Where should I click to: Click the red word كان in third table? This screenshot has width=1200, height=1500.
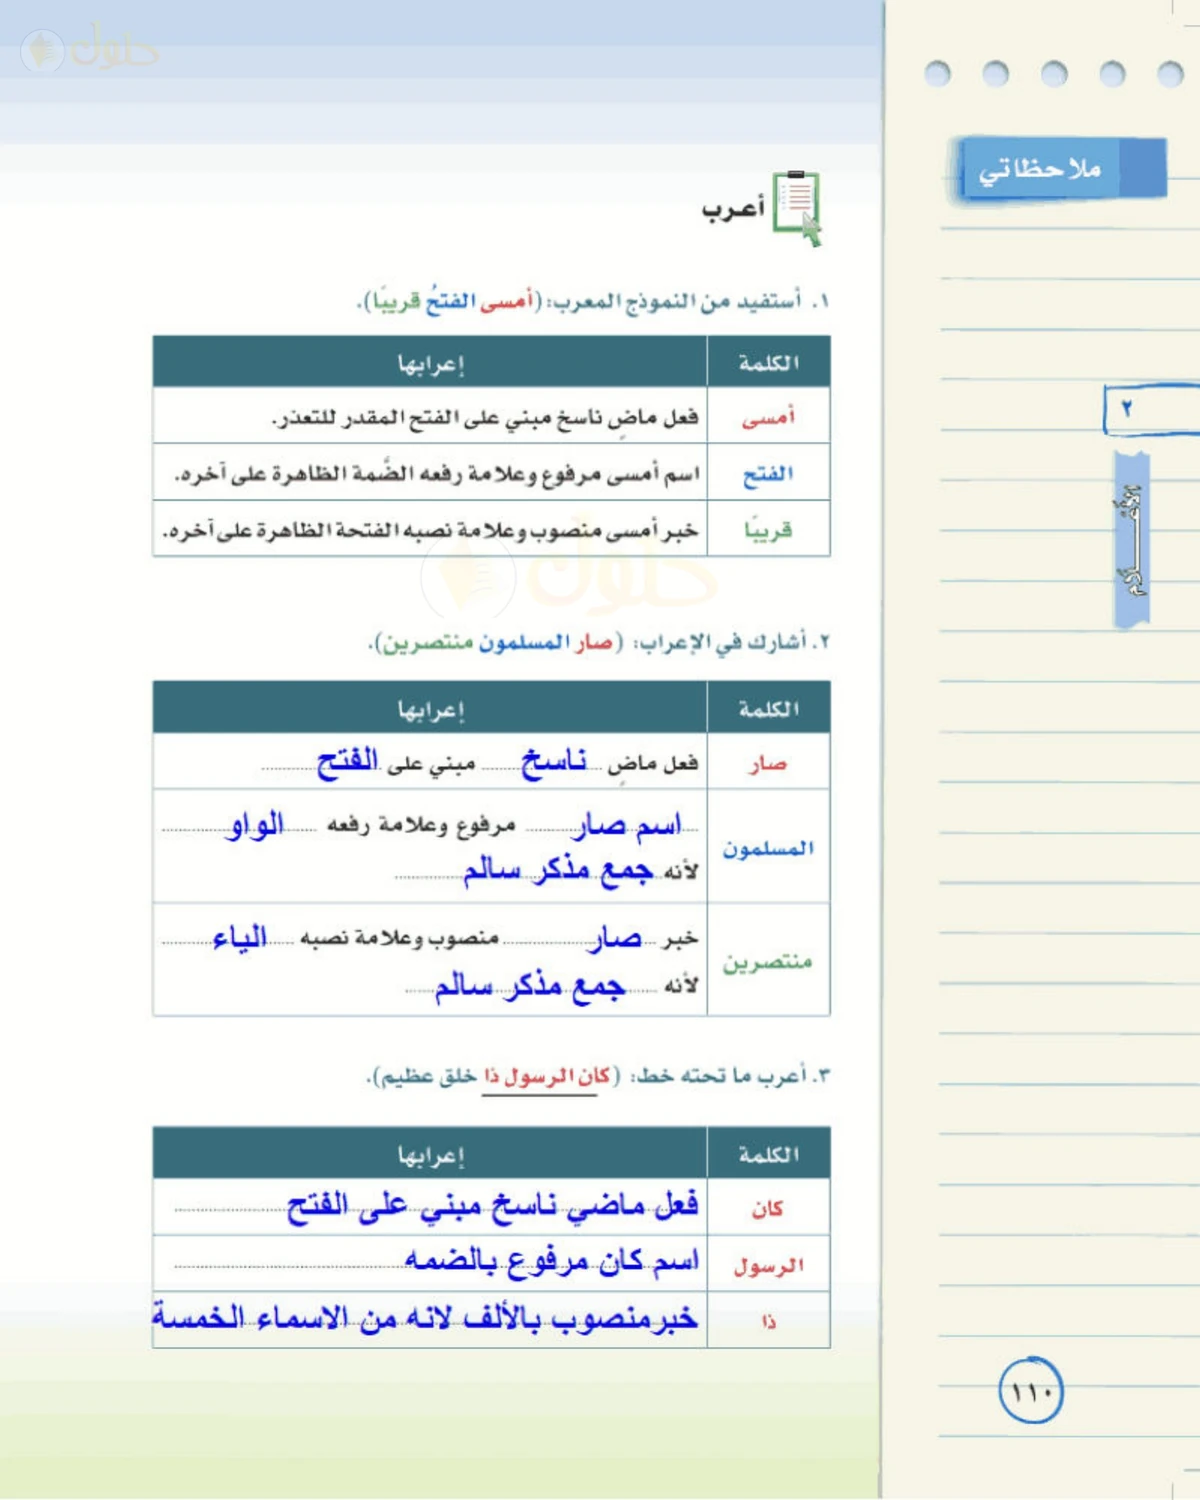[x=768, y=1209]
